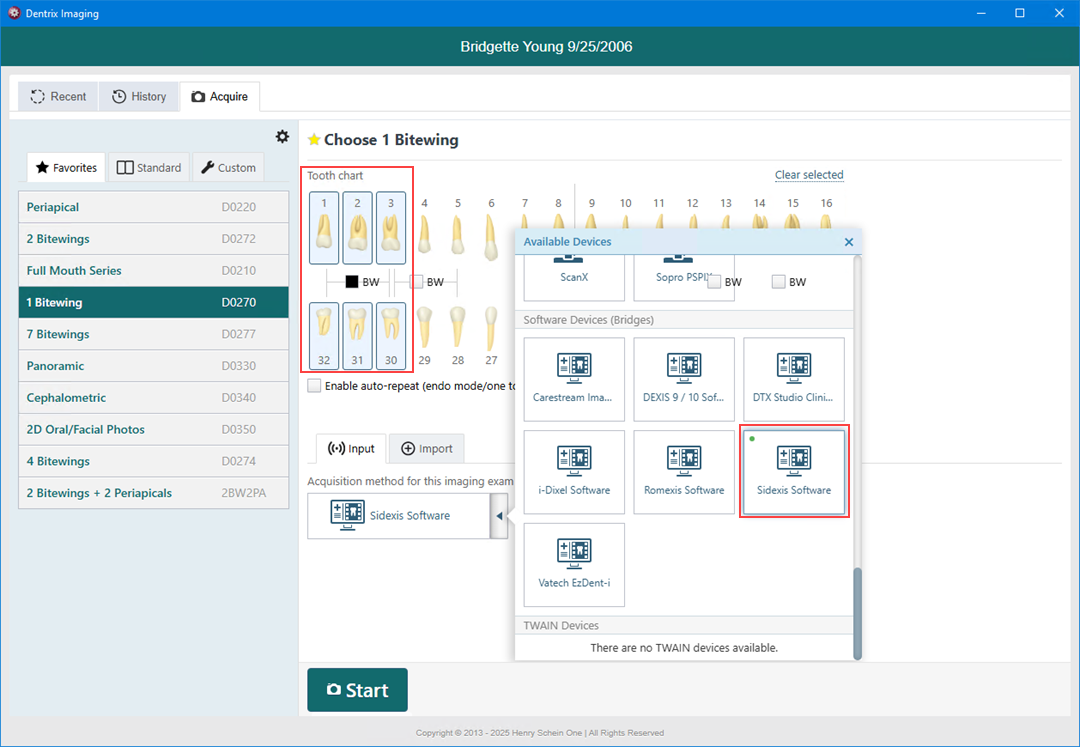
Task: Choose the DEXIS 9 / 10 Software device
Action: point(684,377)
